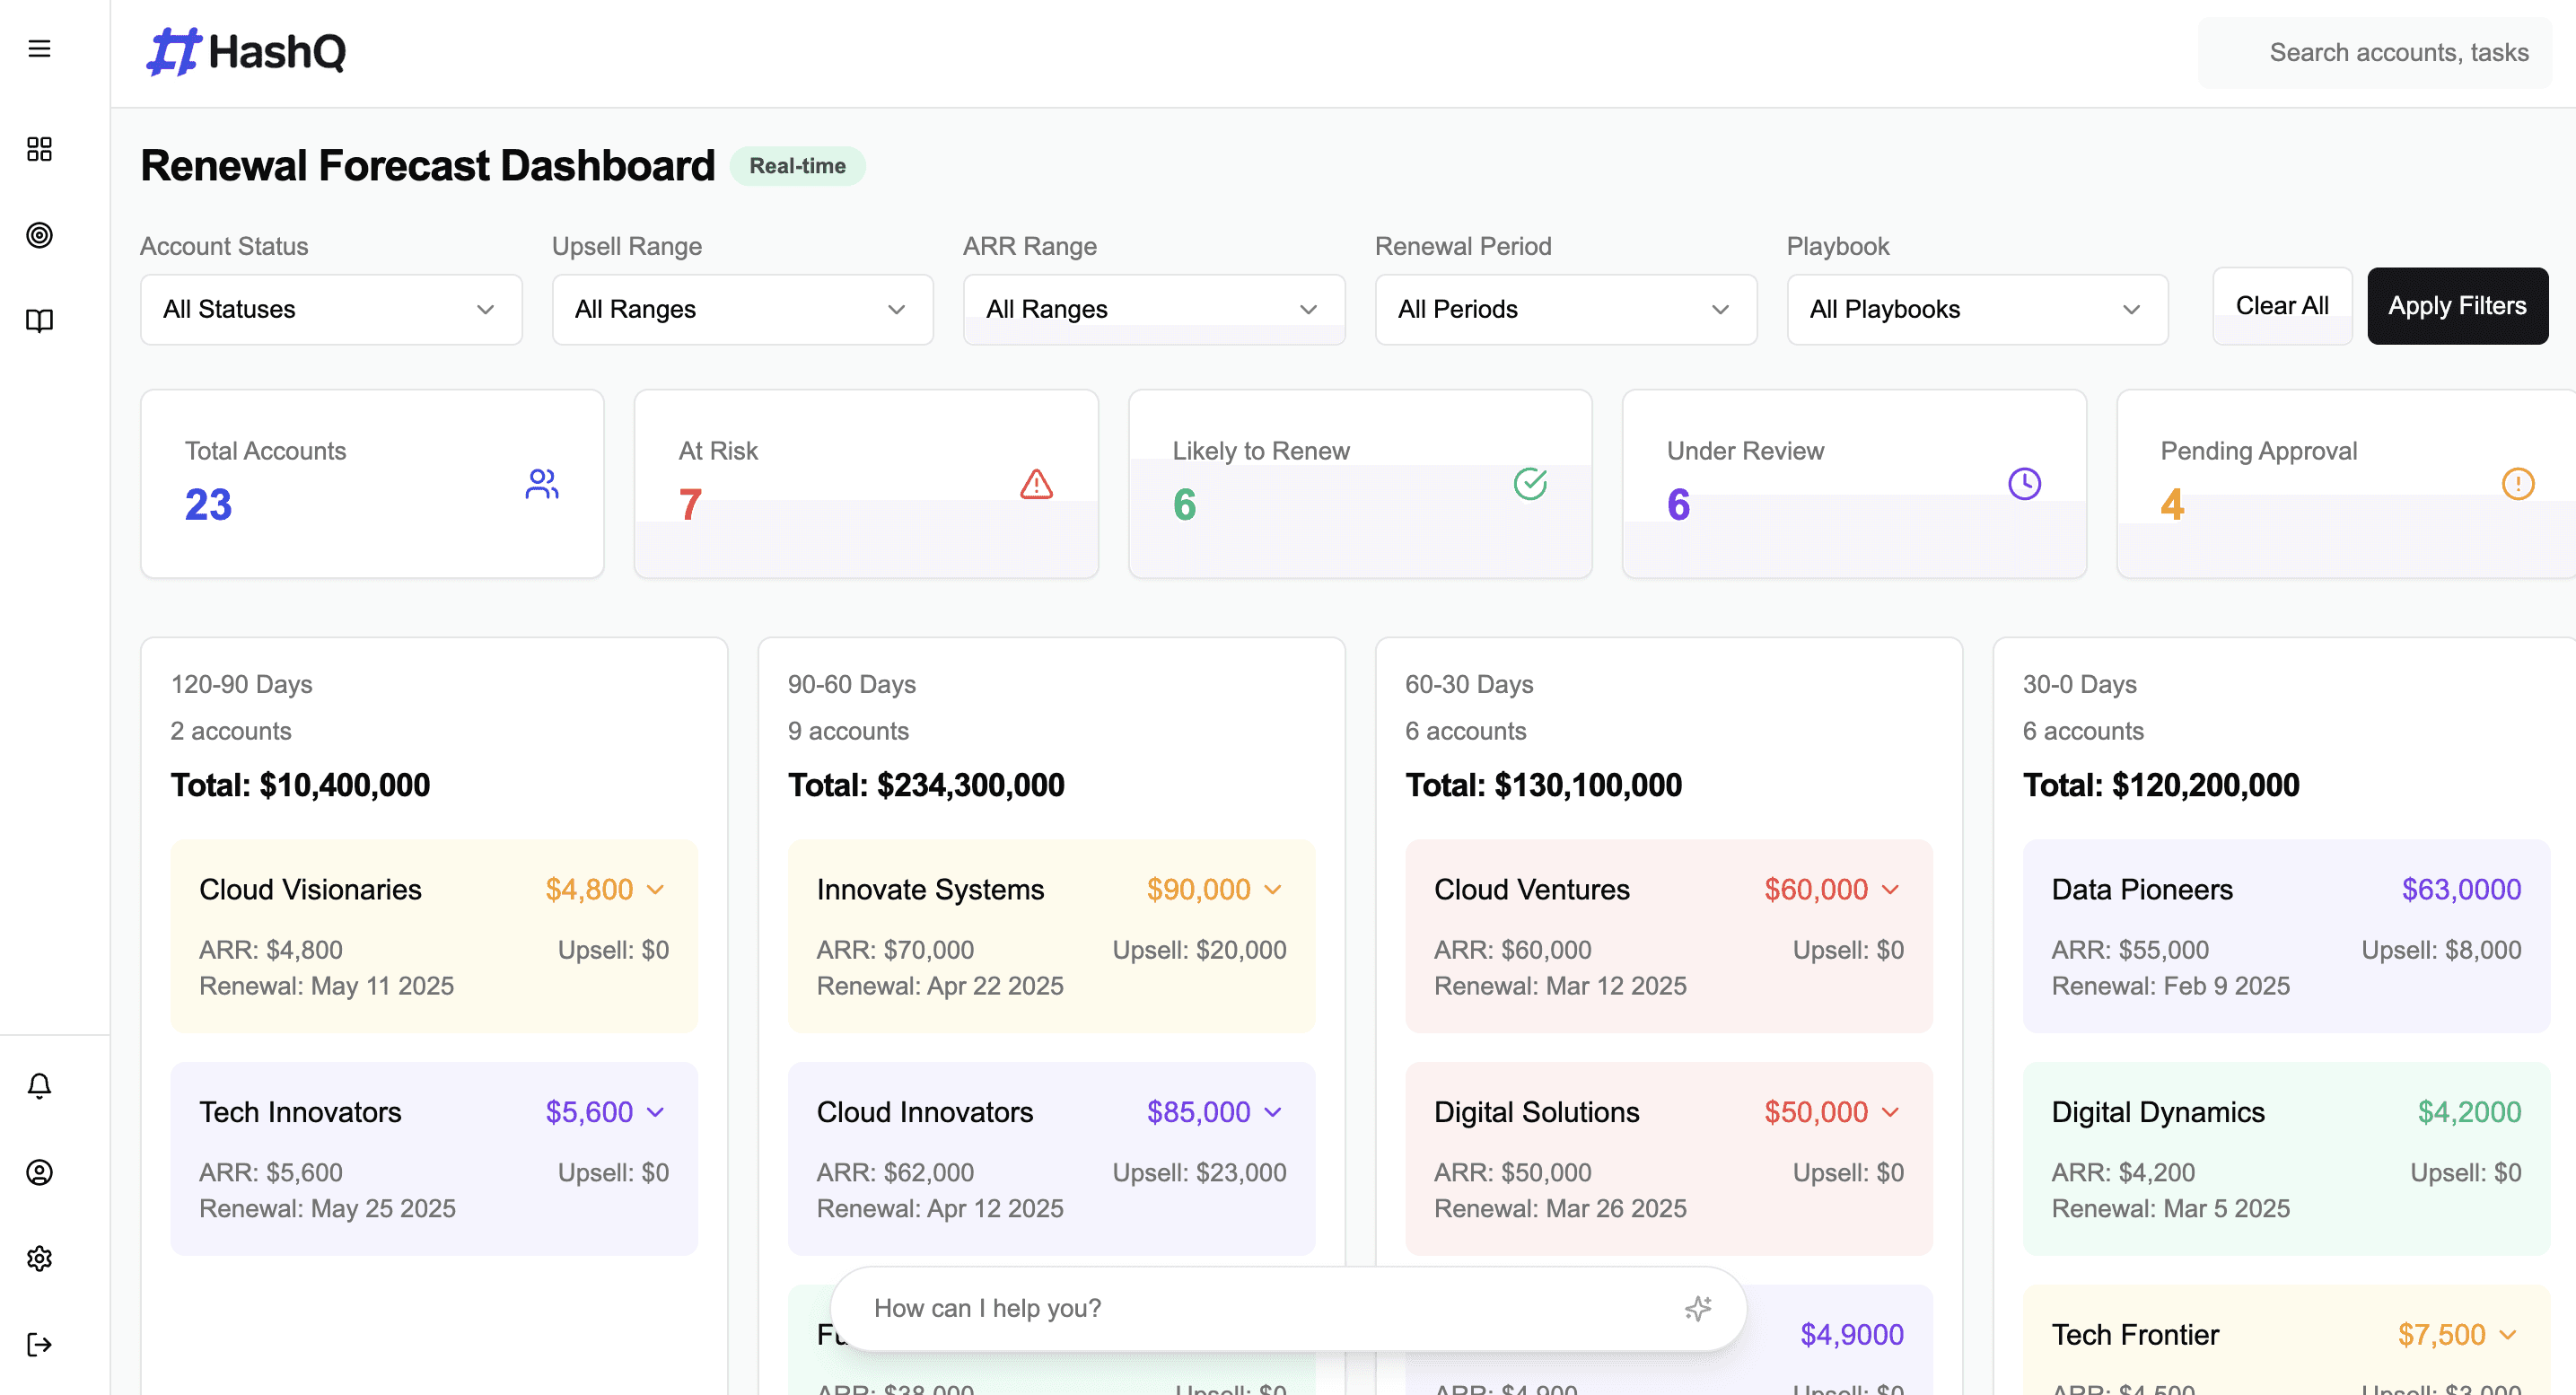Click the logout icon in the sidebar

[39, 1344]
